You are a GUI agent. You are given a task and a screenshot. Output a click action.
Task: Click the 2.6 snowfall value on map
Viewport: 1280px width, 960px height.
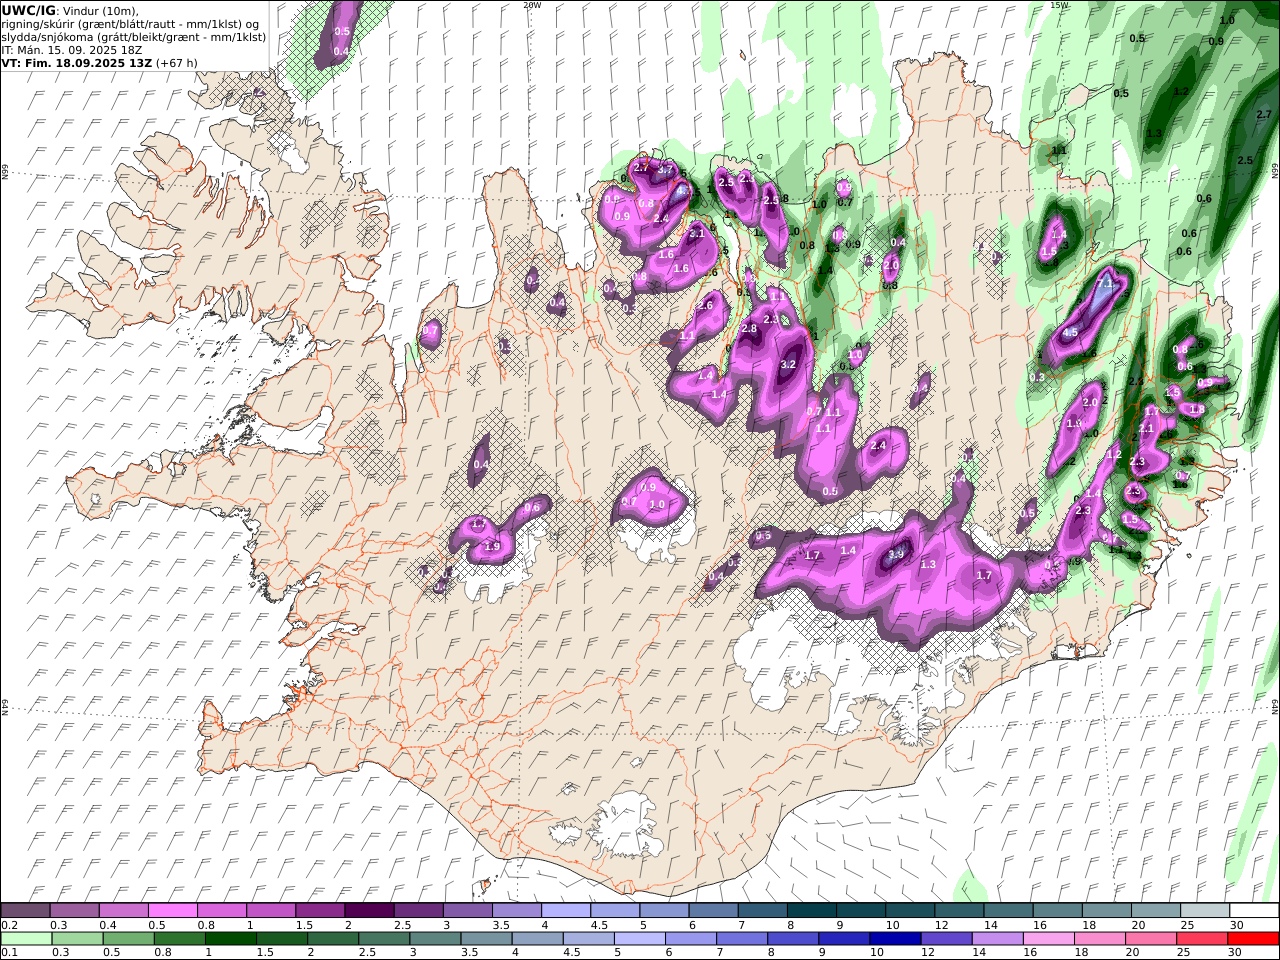(x=705, y=306)
